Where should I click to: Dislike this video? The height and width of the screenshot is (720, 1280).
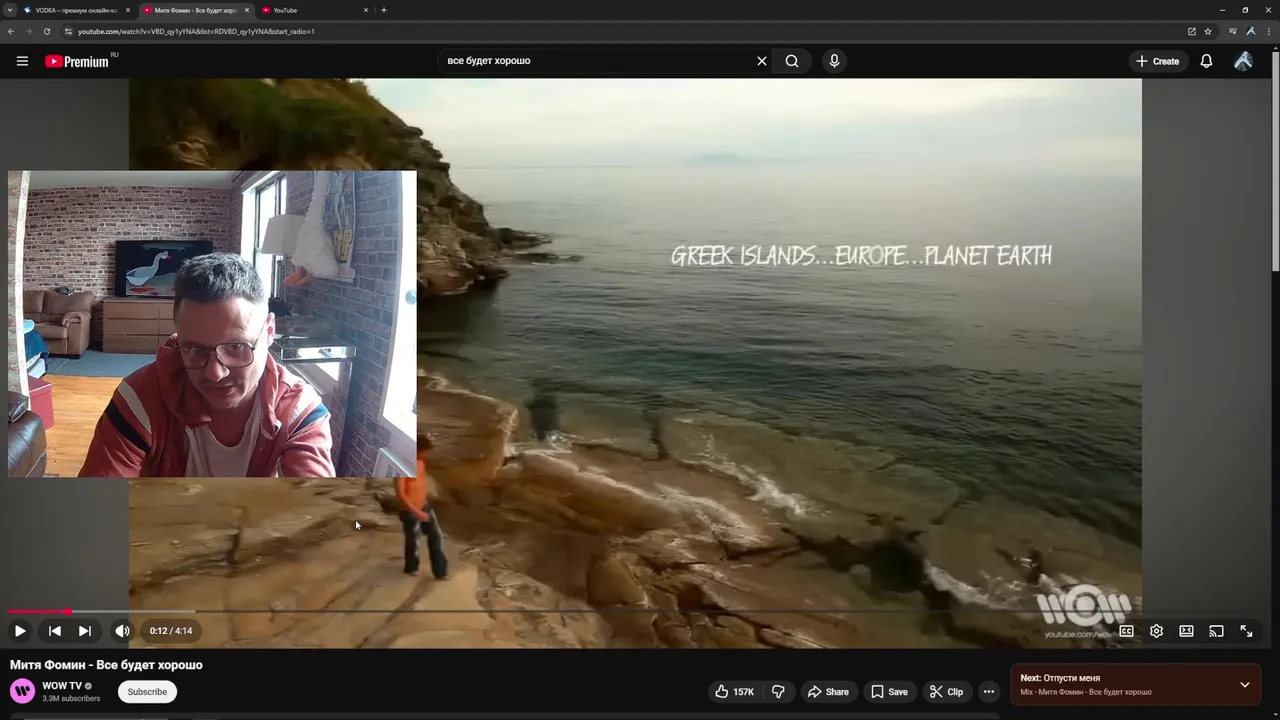coord(778,692)
